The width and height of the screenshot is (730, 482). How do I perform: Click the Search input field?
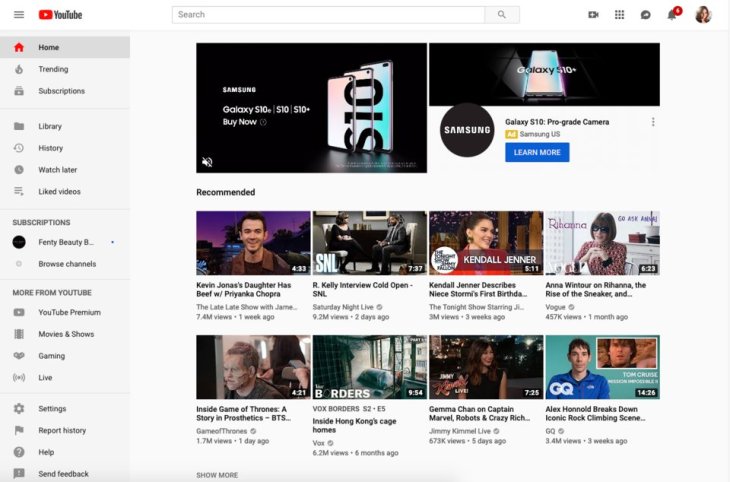[x=328, y=15]
